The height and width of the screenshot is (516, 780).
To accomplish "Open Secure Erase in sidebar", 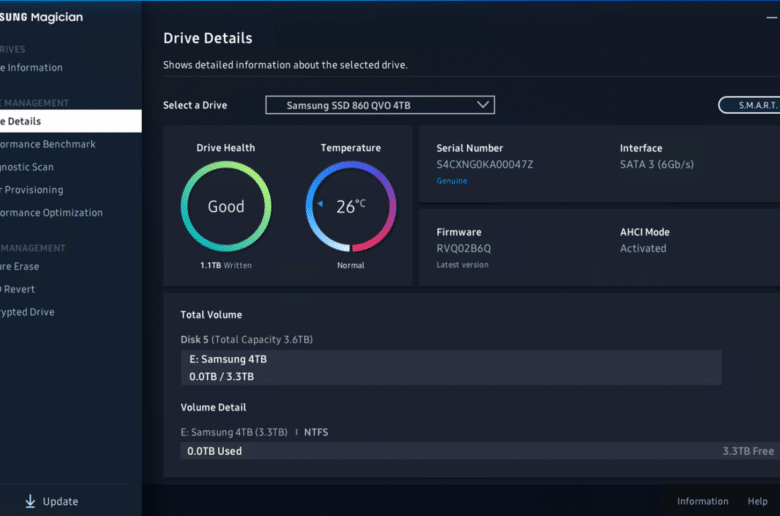I will [x=19, y=267].
